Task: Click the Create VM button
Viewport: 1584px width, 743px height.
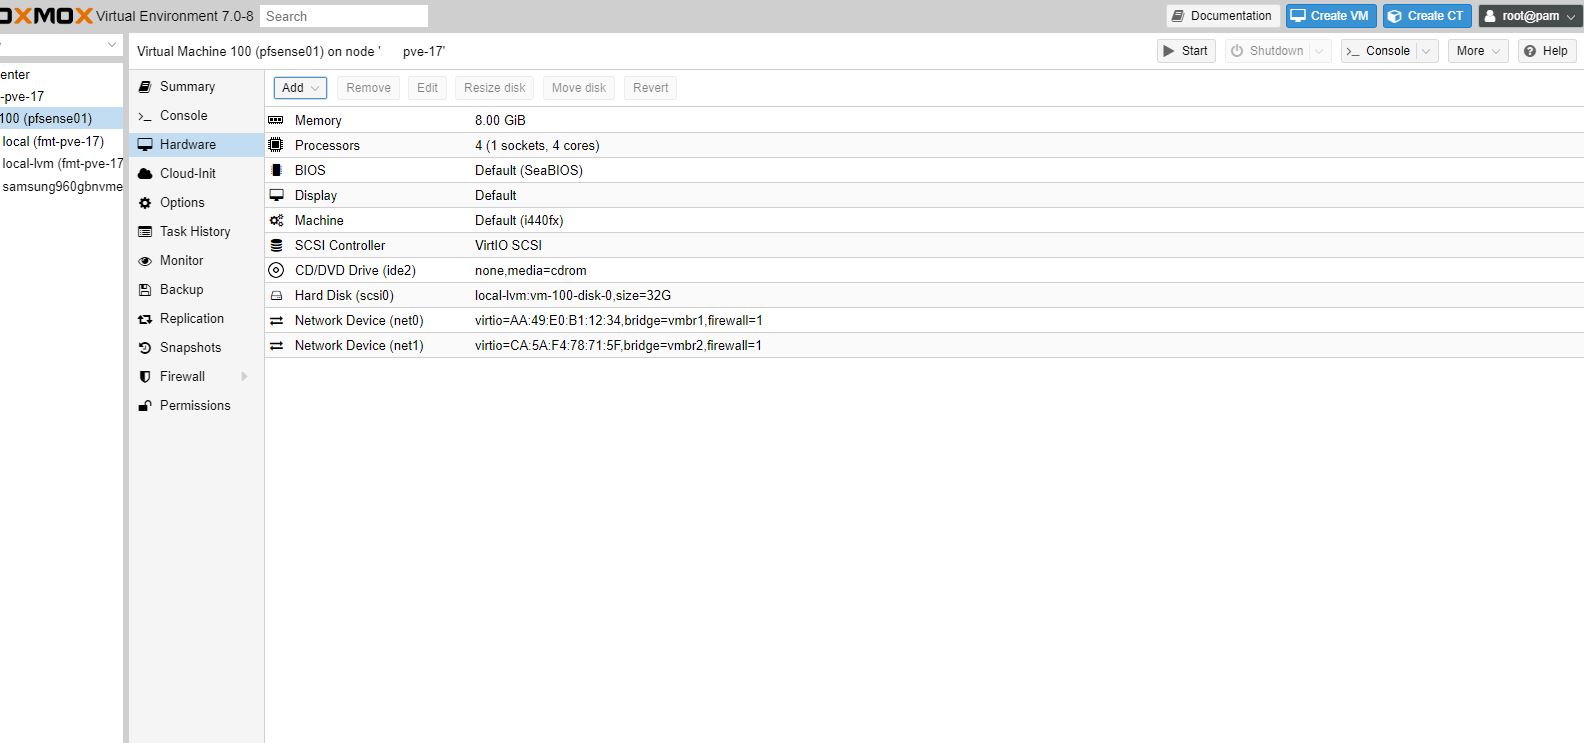Action: click(x=1331, y=16)
